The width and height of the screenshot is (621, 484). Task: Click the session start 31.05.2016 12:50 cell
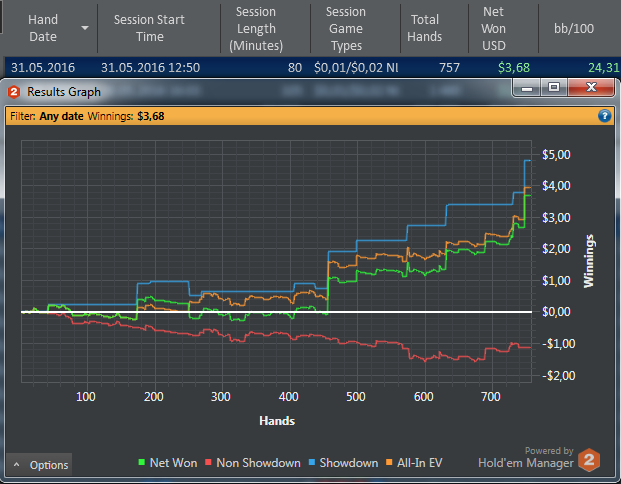click(x=150, y=68)
